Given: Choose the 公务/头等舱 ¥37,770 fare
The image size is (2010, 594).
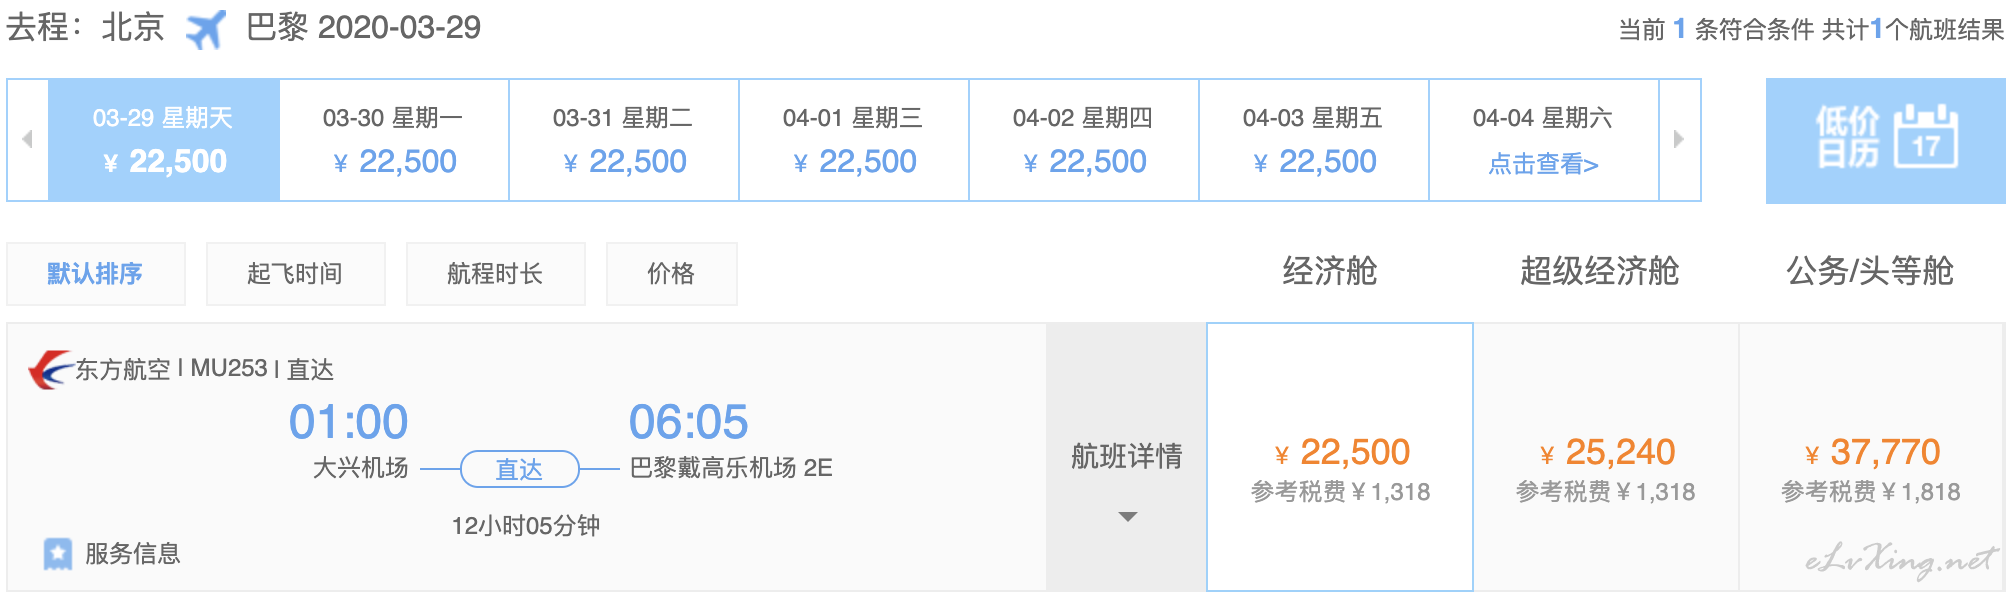Looking at the screenshot, I should [x=1871, y=457].
